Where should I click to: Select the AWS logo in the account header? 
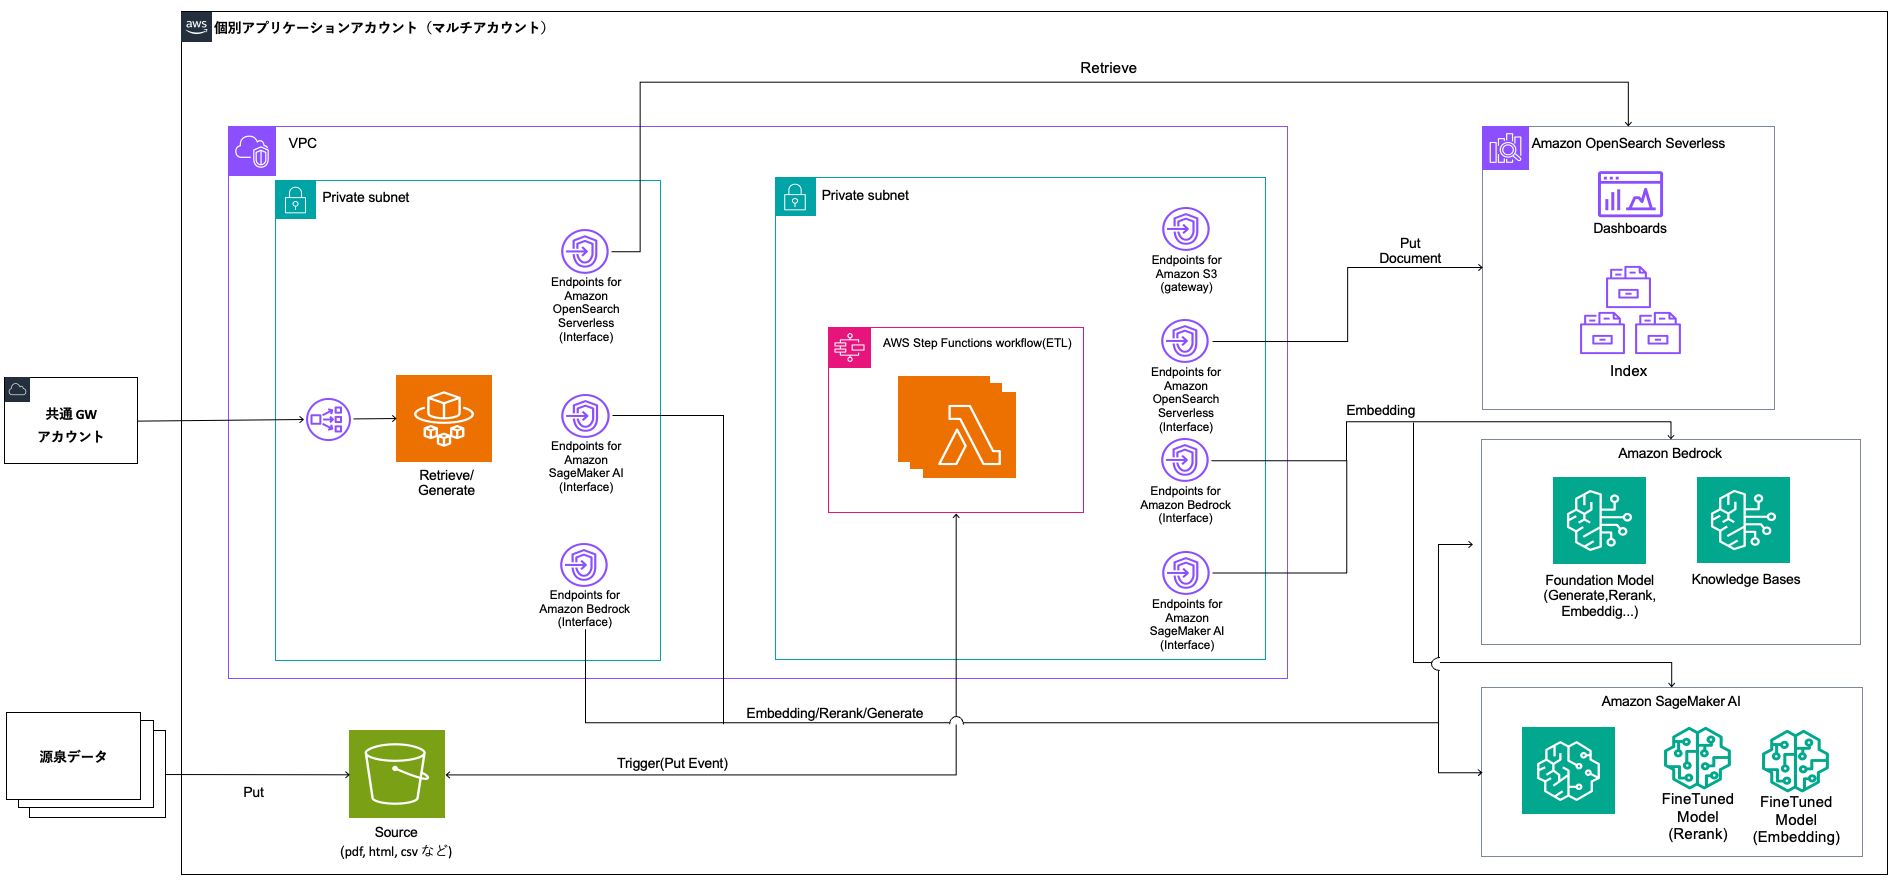196,27
